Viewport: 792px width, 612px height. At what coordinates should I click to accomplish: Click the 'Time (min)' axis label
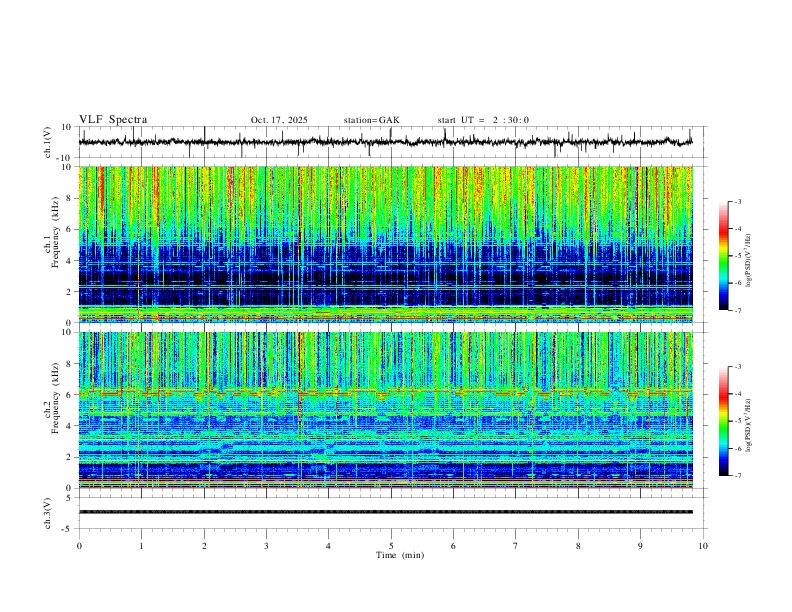400,555
